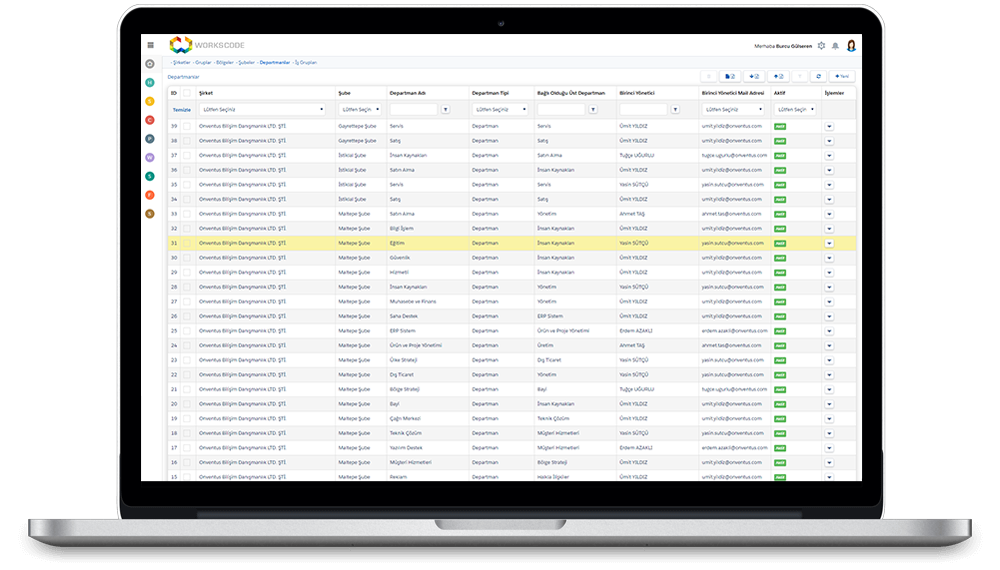The height and width of the screenshot is (570, 1000).
Task: Apply filter icon beside Bağlı Olduğu Üst Departman field
Action: coord(593,110)
